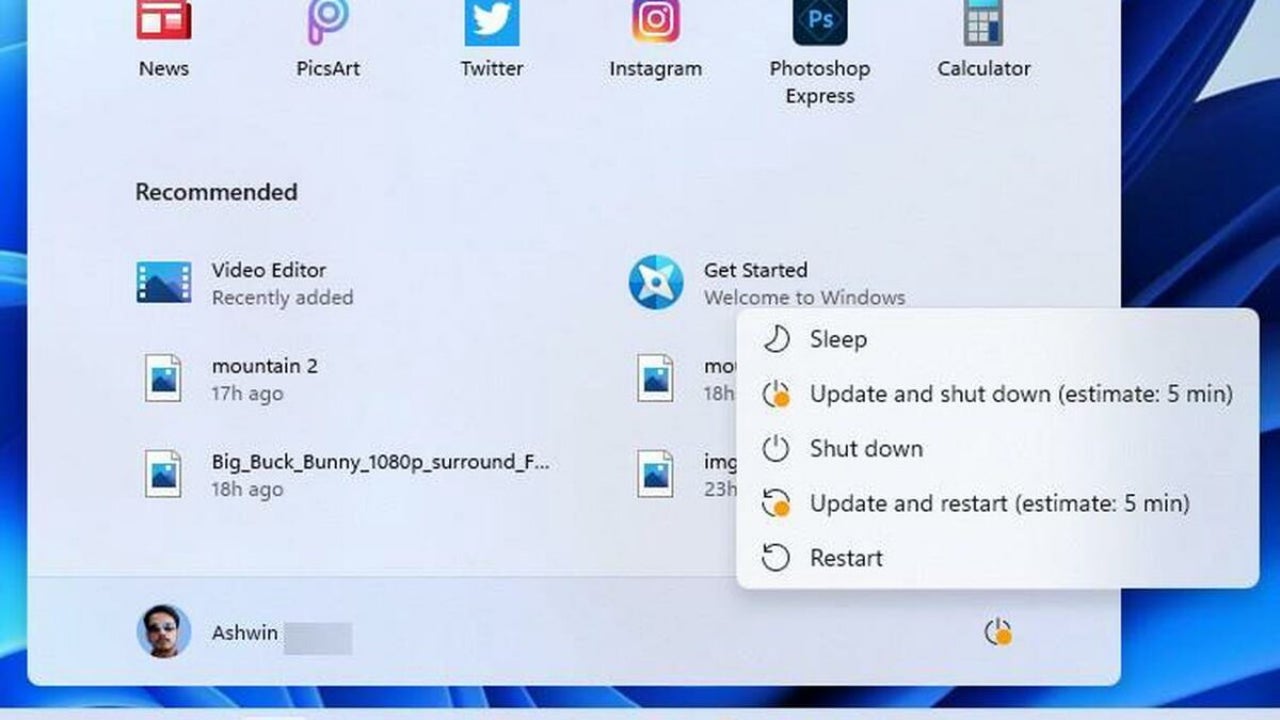This screenshot has height=720, width=1280.
Task: Open the mountain 2 image file icon
Action: 163,378
